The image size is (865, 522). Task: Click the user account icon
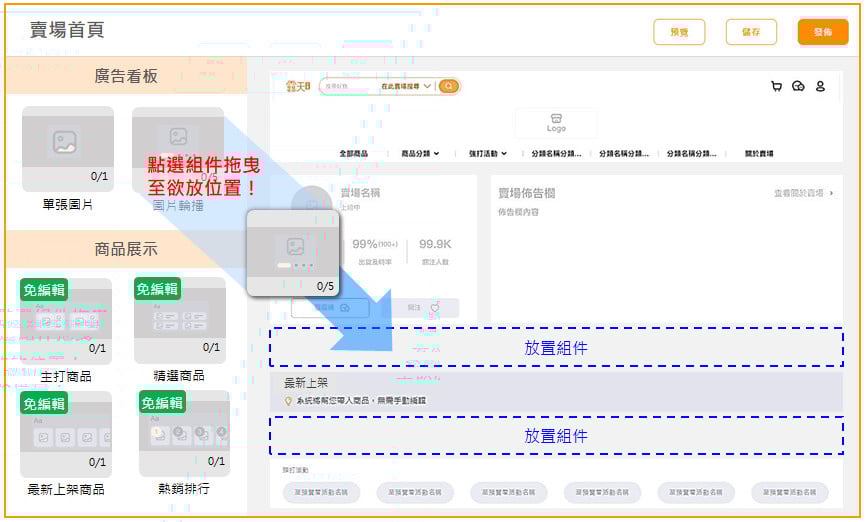point(820,87)
